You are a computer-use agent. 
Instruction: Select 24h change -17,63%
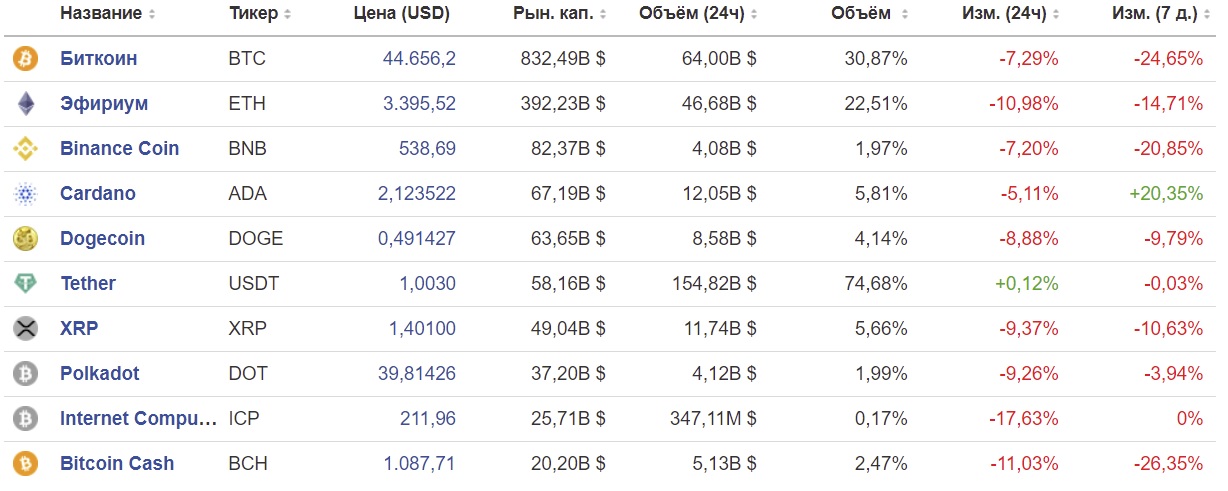[1024, 419]
